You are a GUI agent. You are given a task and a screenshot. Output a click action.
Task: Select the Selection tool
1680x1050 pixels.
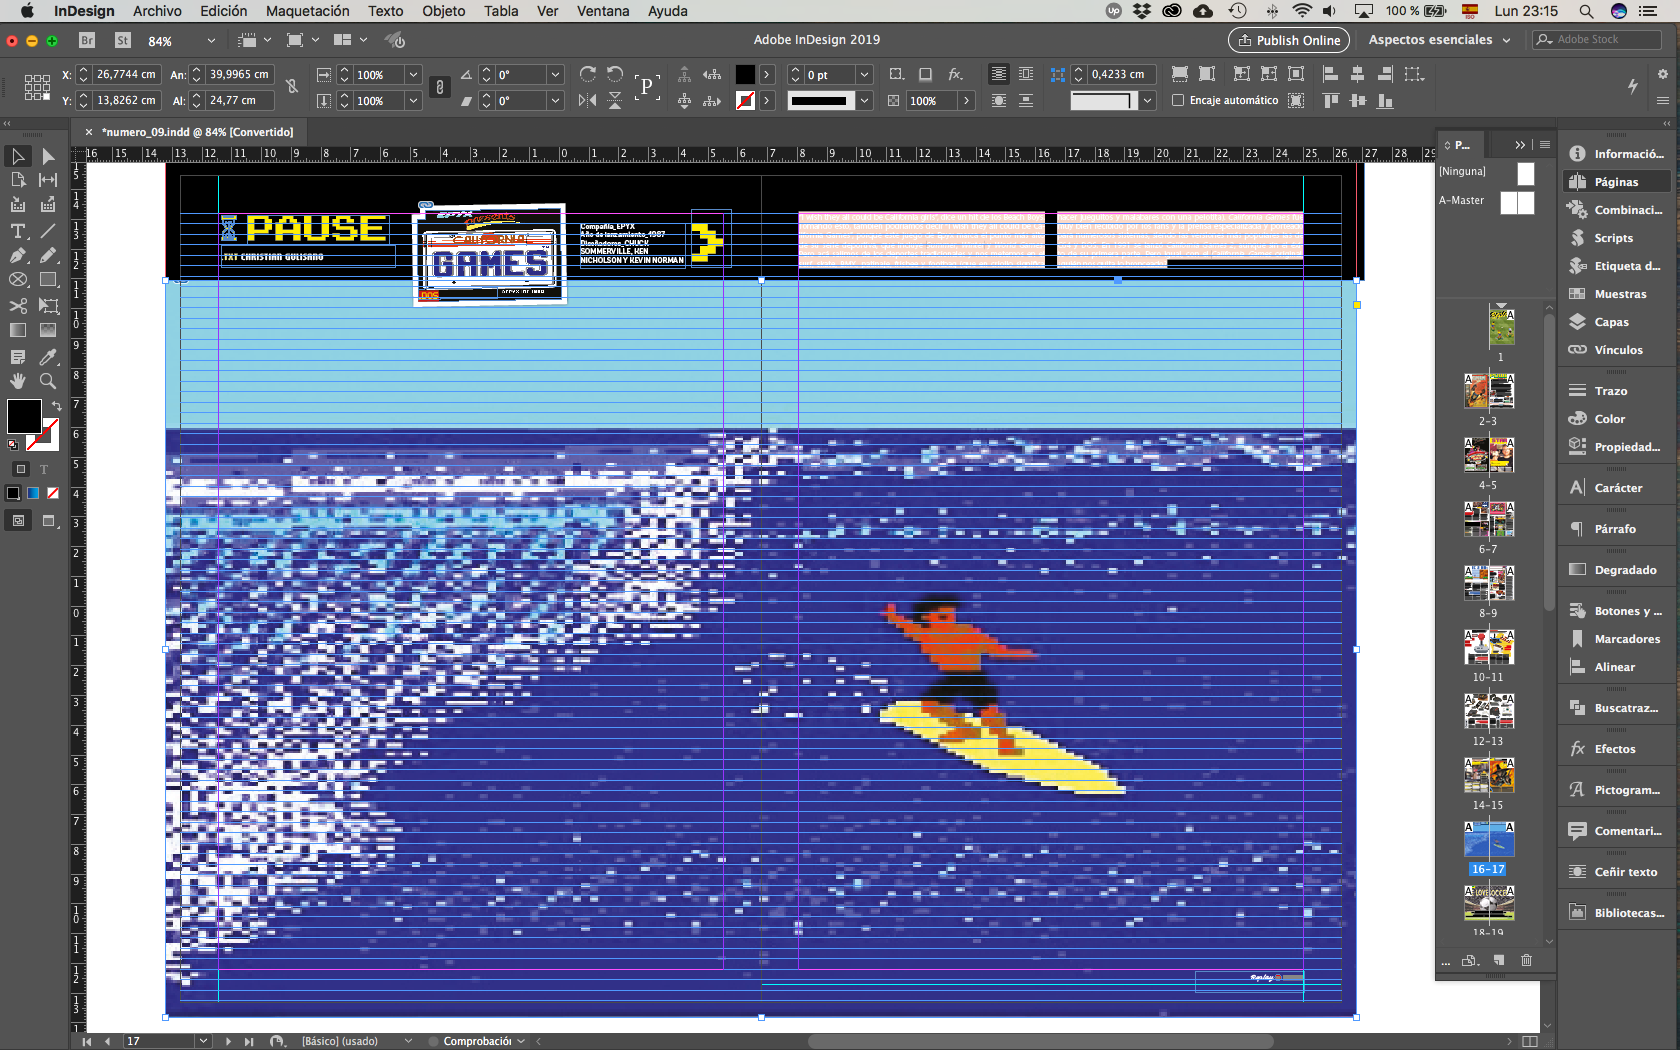tap(17, 156)
